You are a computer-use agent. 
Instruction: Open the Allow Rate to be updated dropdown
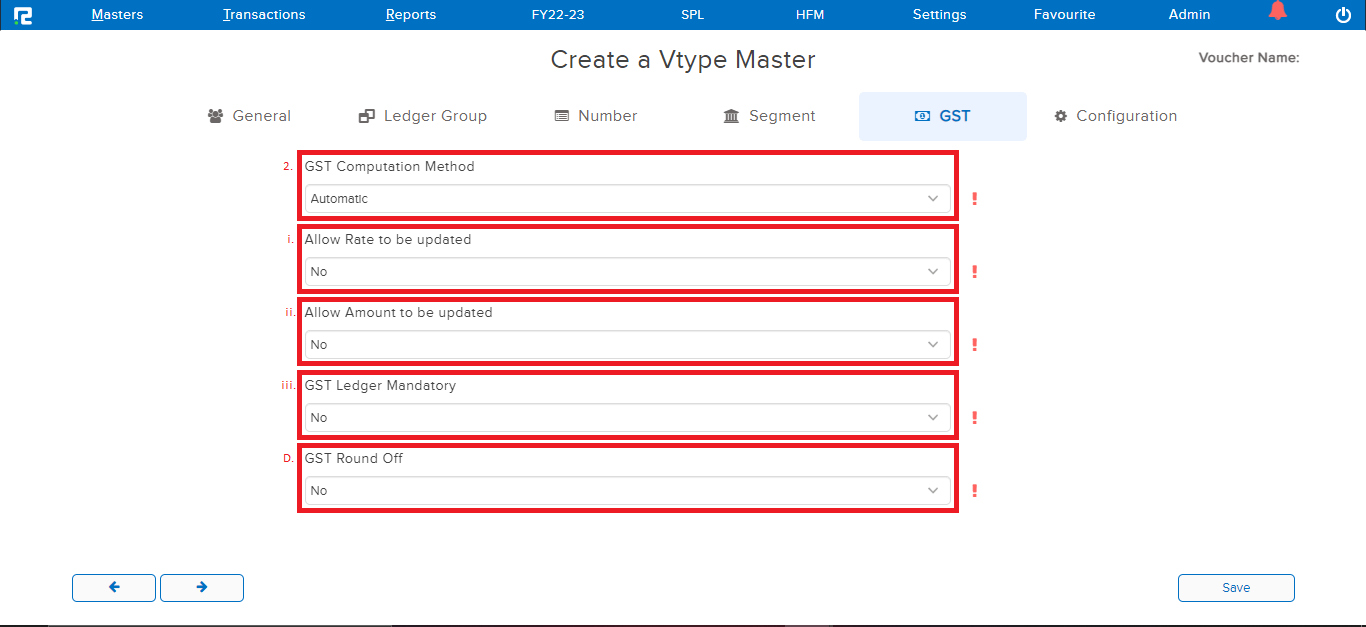tap(627, 272)
